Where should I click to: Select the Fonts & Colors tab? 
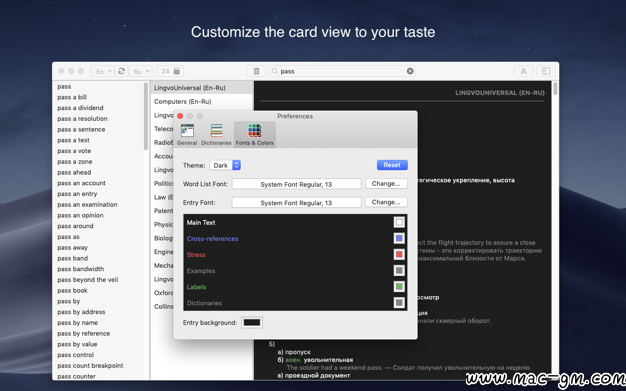pyautogui.click(x=255, y=134)
